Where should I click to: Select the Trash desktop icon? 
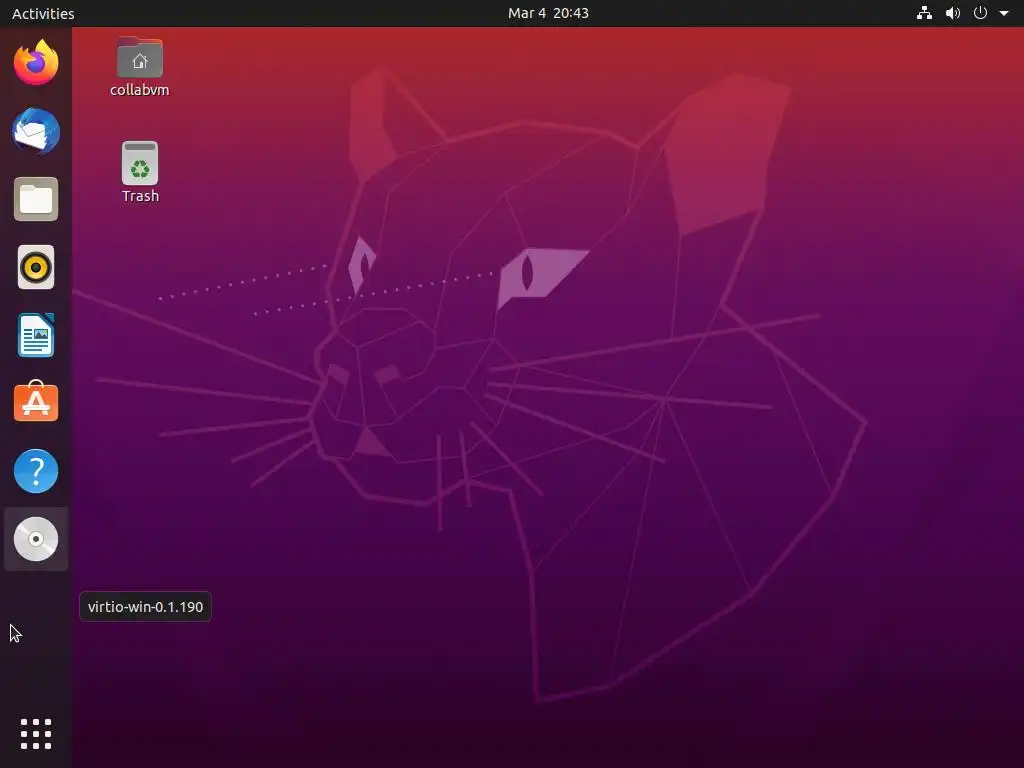click(140, 163)
